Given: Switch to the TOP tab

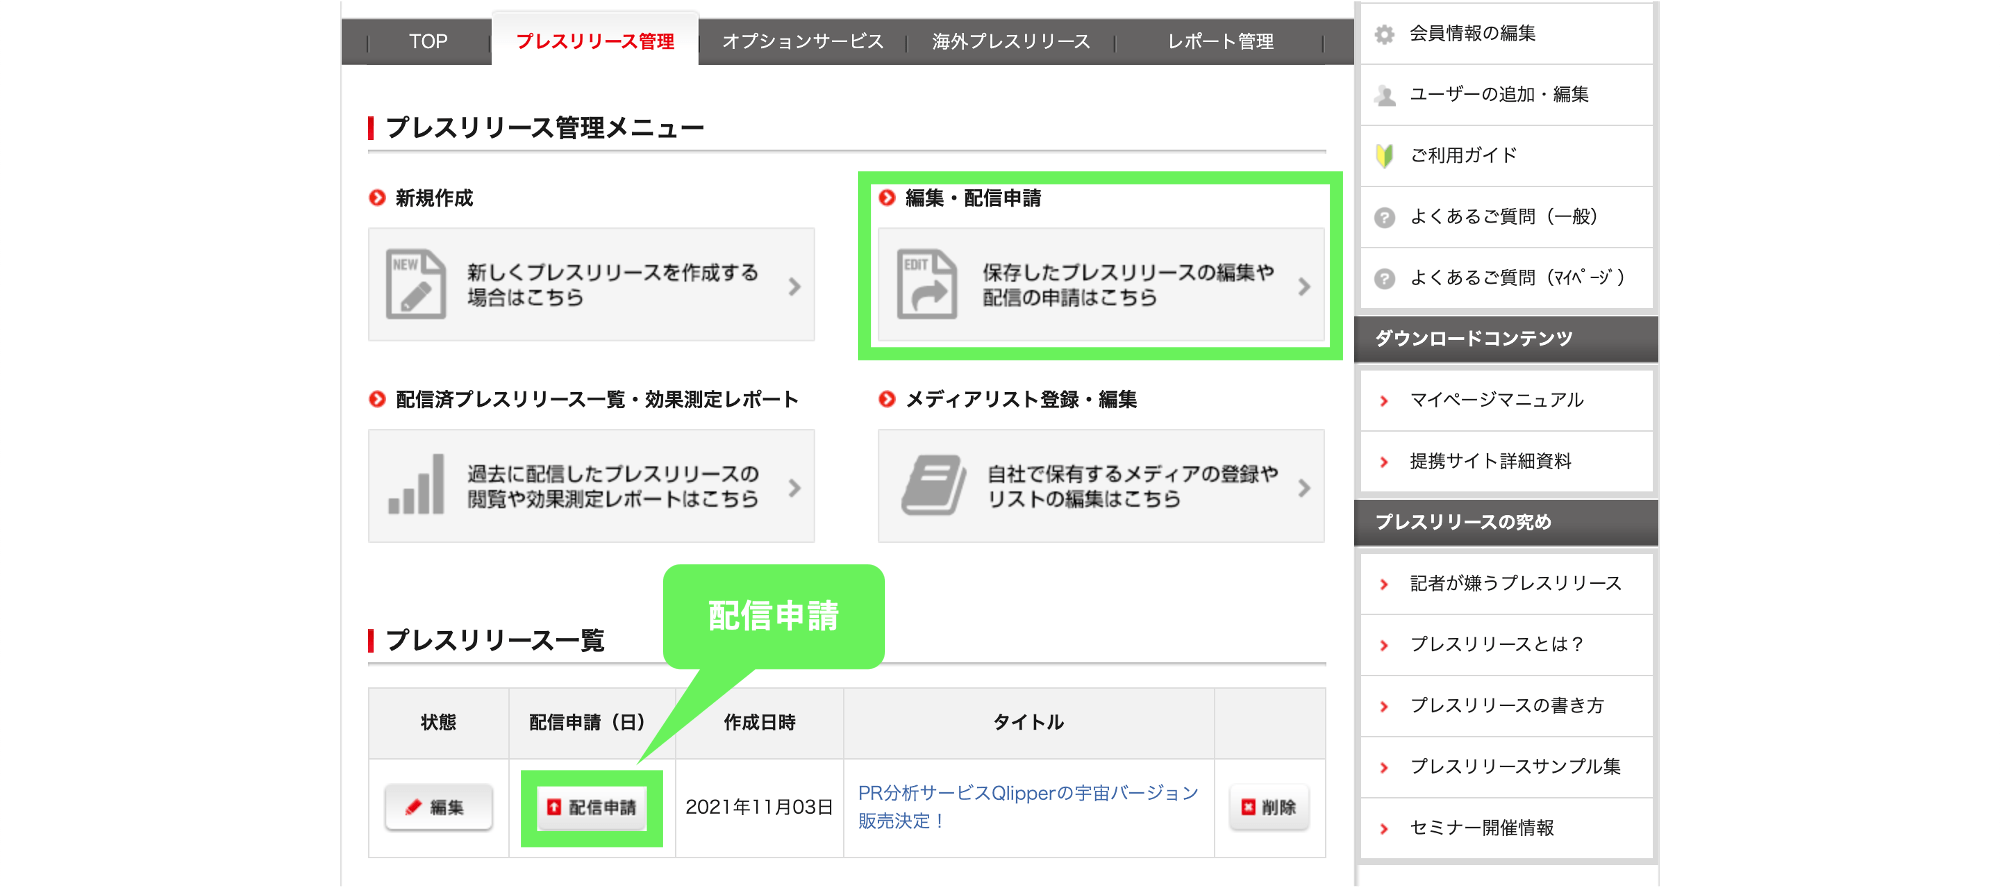Looking at the screenshot, I should tap(428, 42).
